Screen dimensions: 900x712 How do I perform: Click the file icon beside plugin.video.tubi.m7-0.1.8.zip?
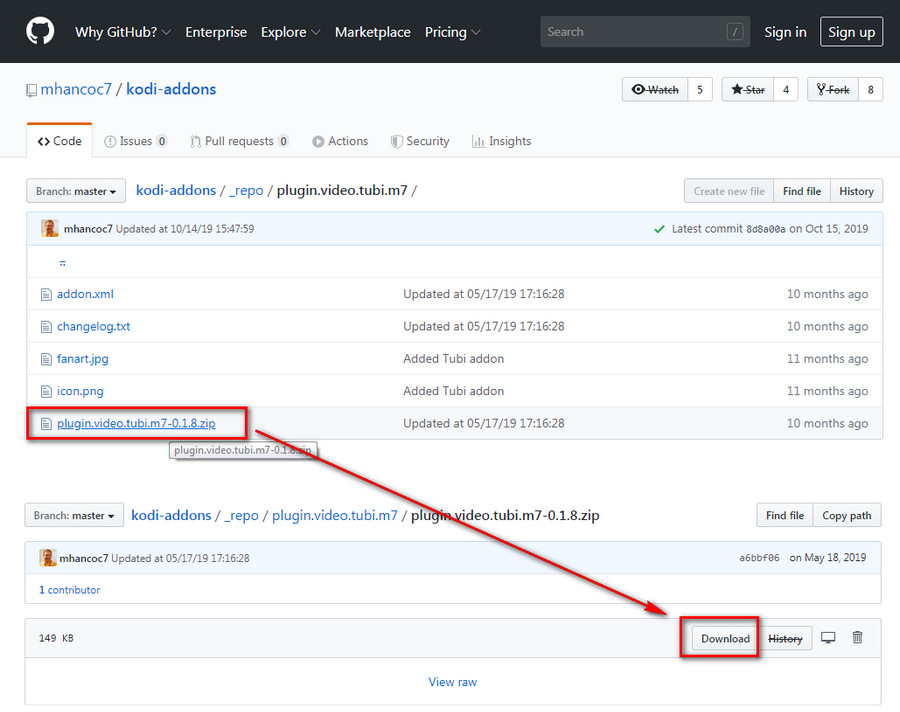(x=46, y=424)
